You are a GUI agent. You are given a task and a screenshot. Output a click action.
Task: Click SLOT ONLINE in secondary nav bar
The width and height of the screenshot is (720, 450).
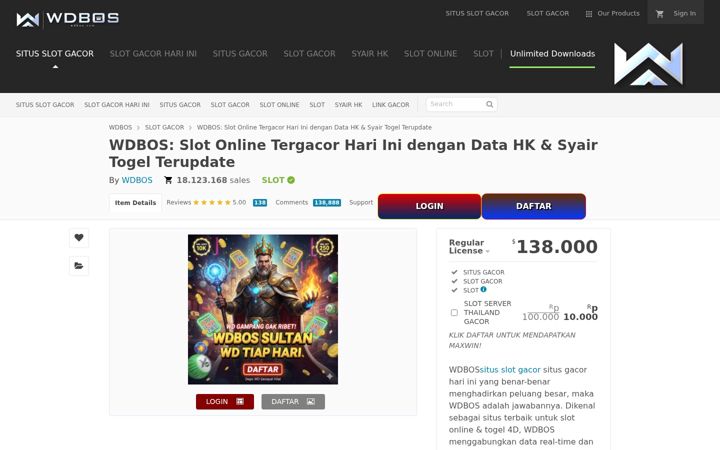279,105
